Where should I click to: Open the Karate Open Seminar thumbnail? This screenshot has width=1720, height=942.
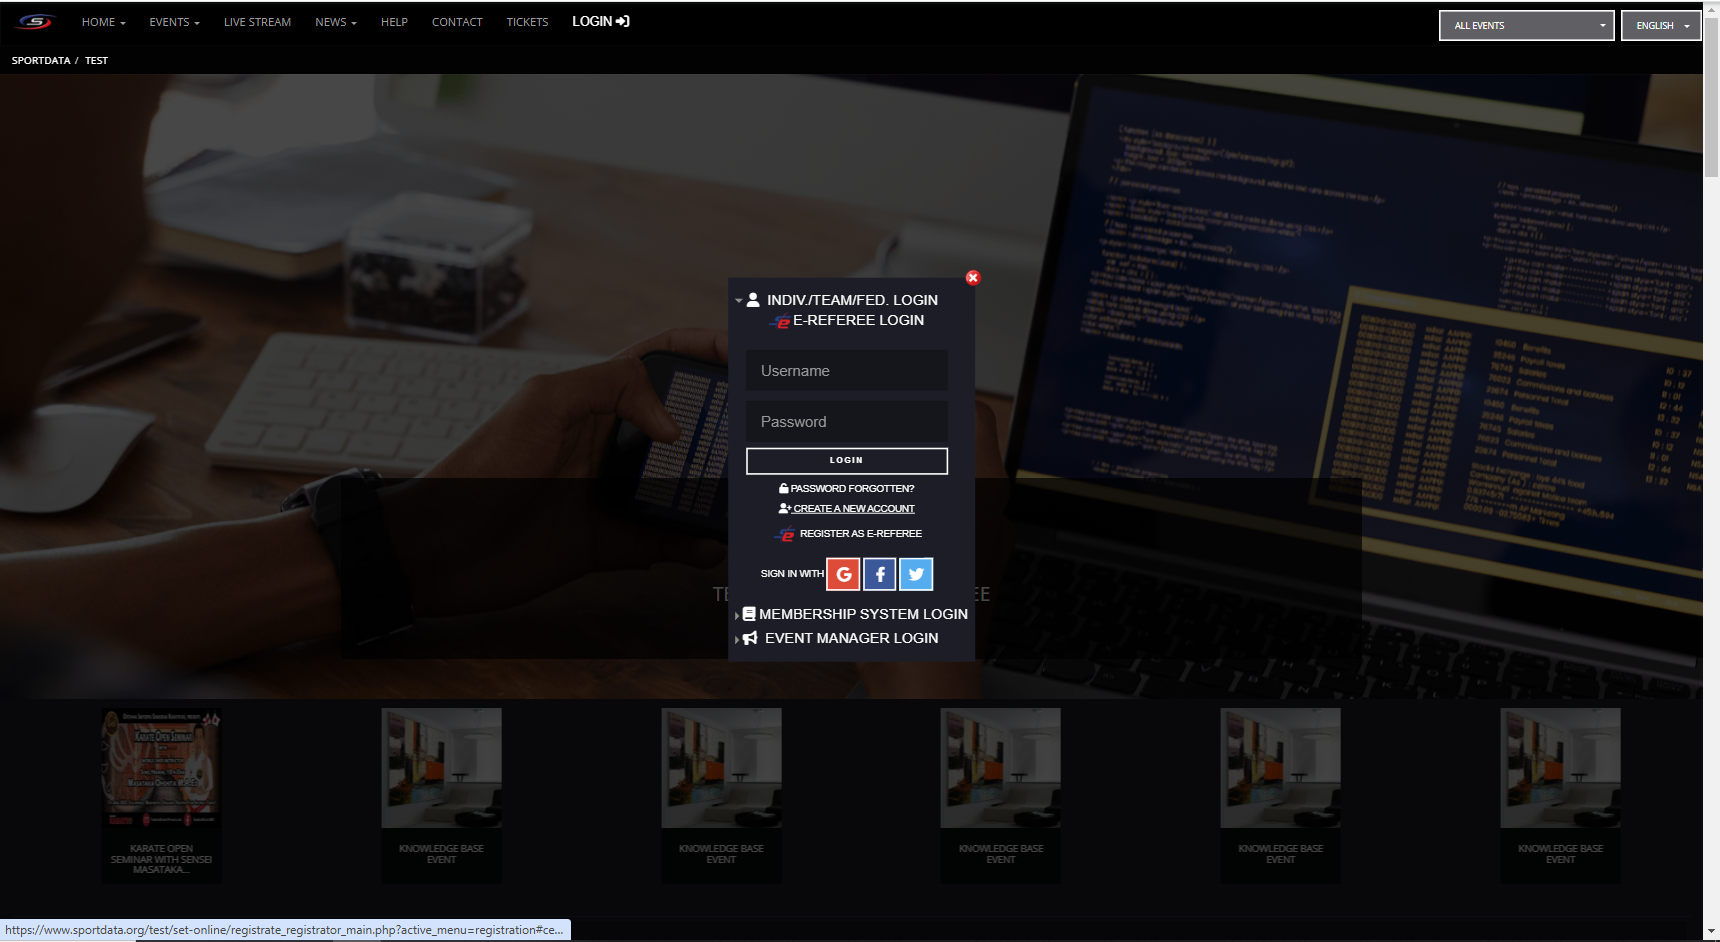161,768
